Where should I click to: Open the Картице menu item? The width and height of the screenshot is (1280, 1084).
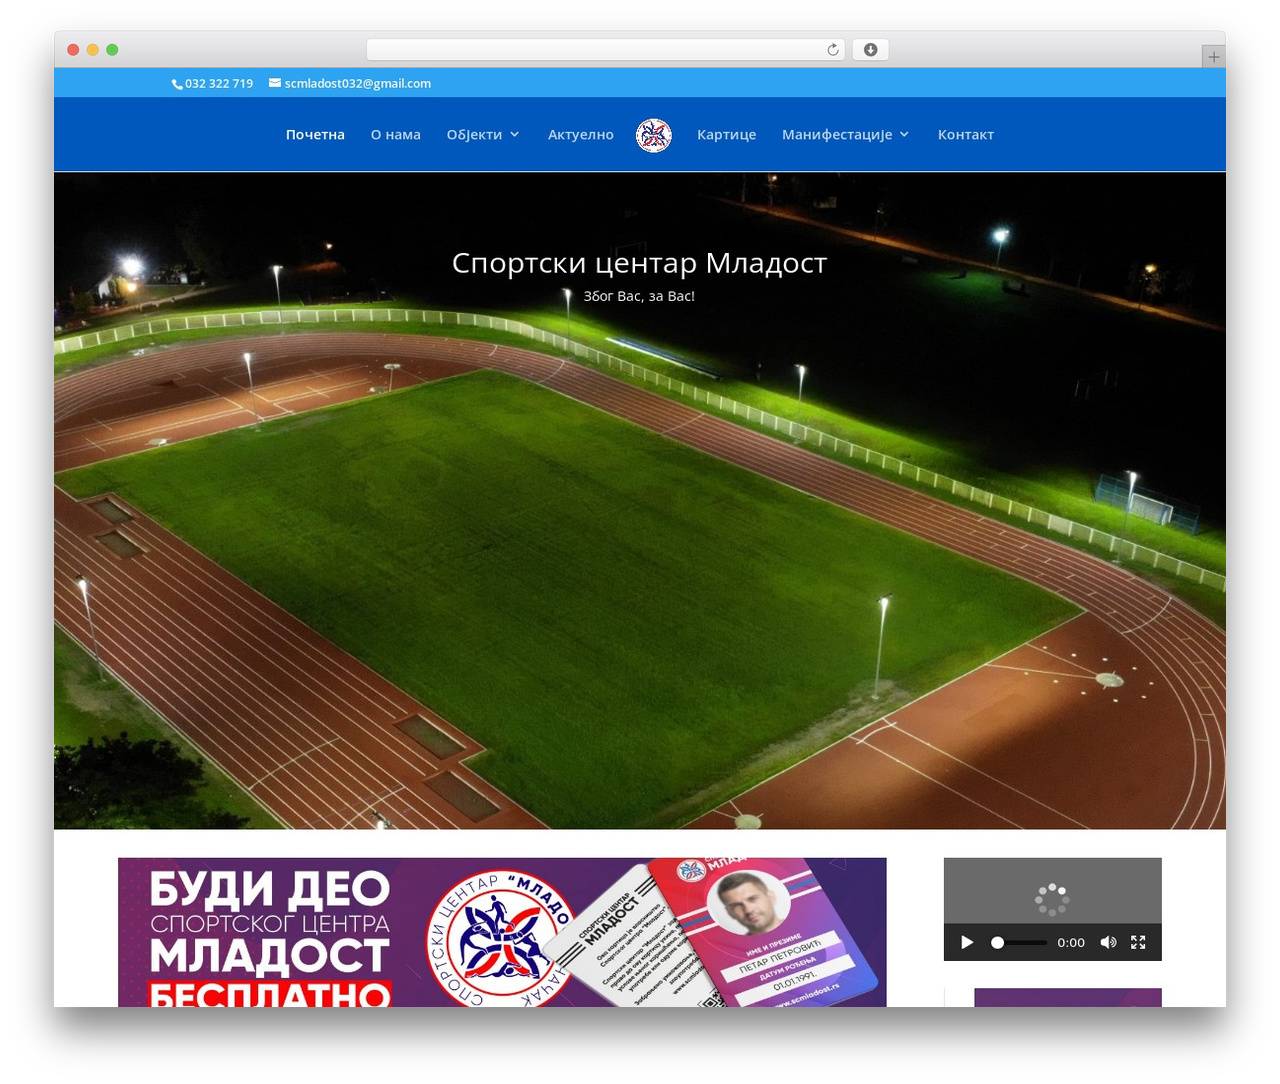[x=727, y=134]
